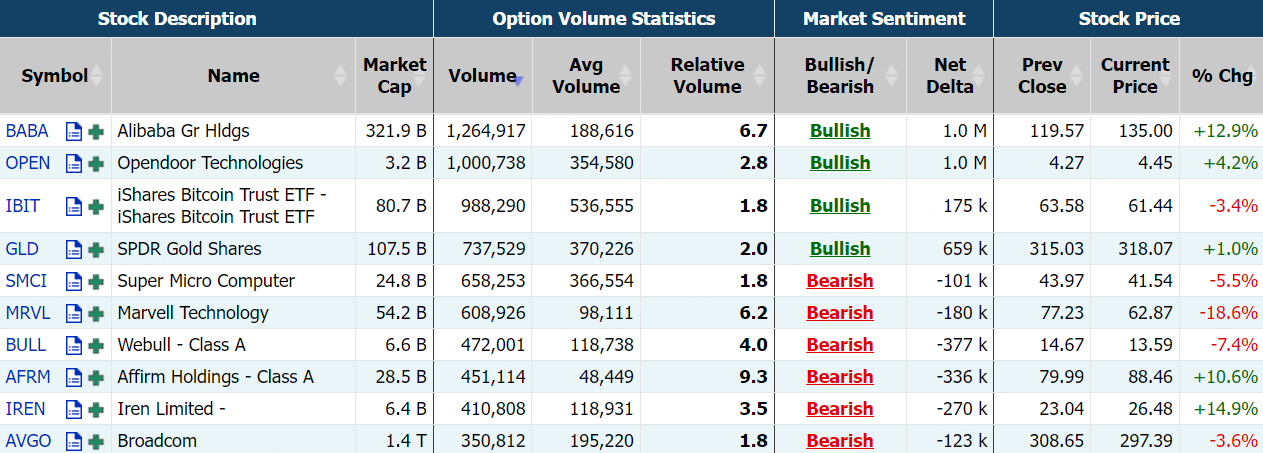This screenshot has height=453, width=1263.
Task: Click the Bearish link for Affirm Holdings
Action: (840, 377)
